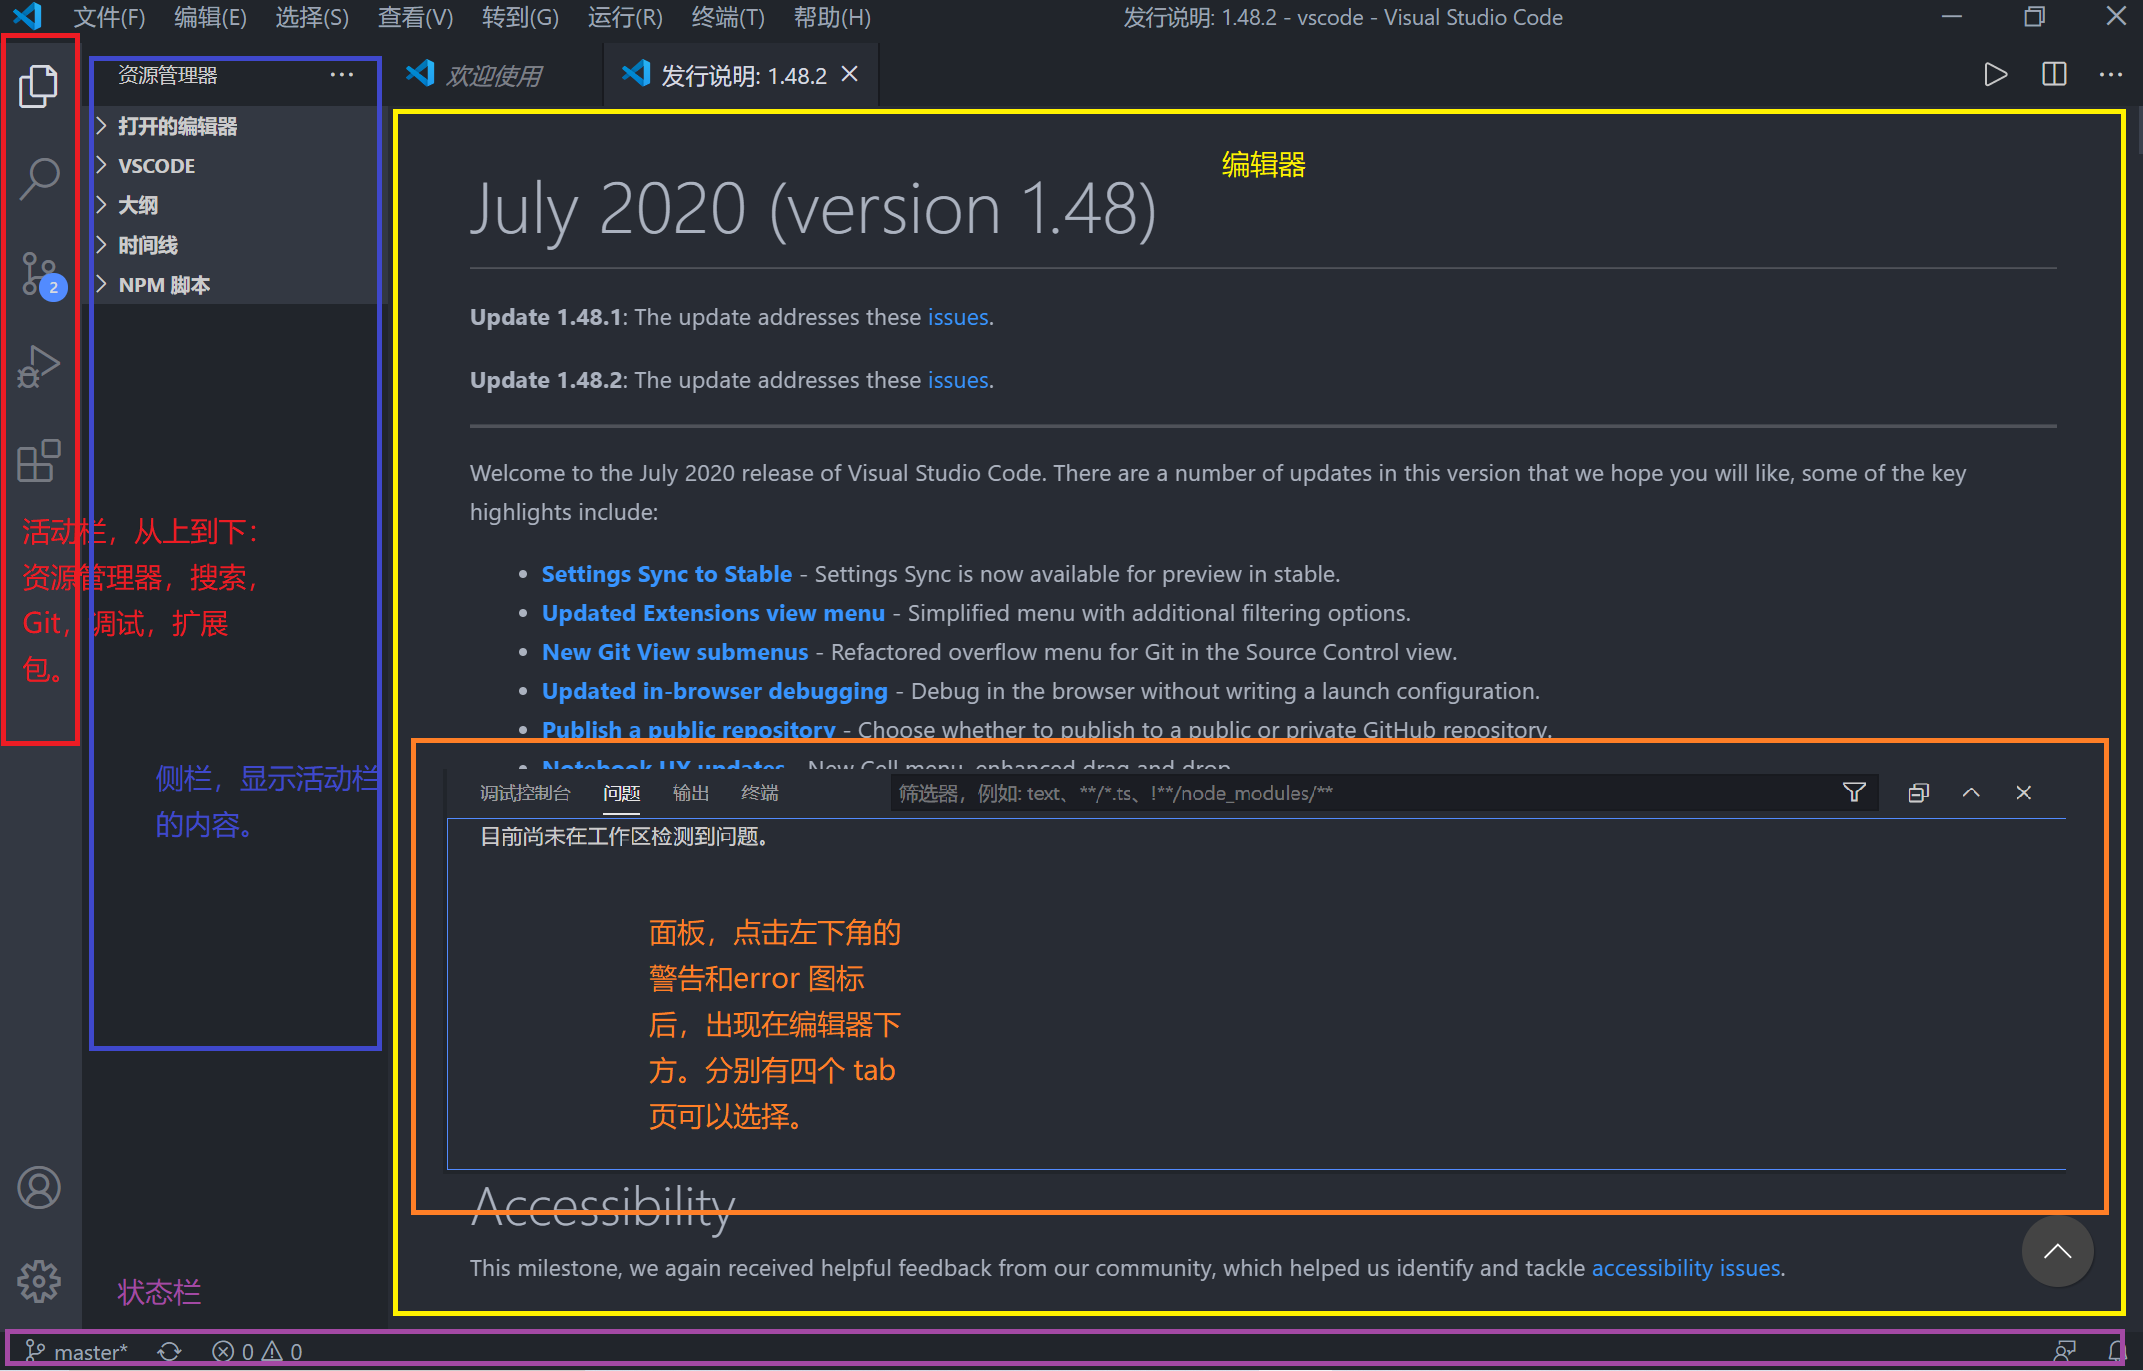Open the accessibility issues link

click(x=1686, y=1268)
